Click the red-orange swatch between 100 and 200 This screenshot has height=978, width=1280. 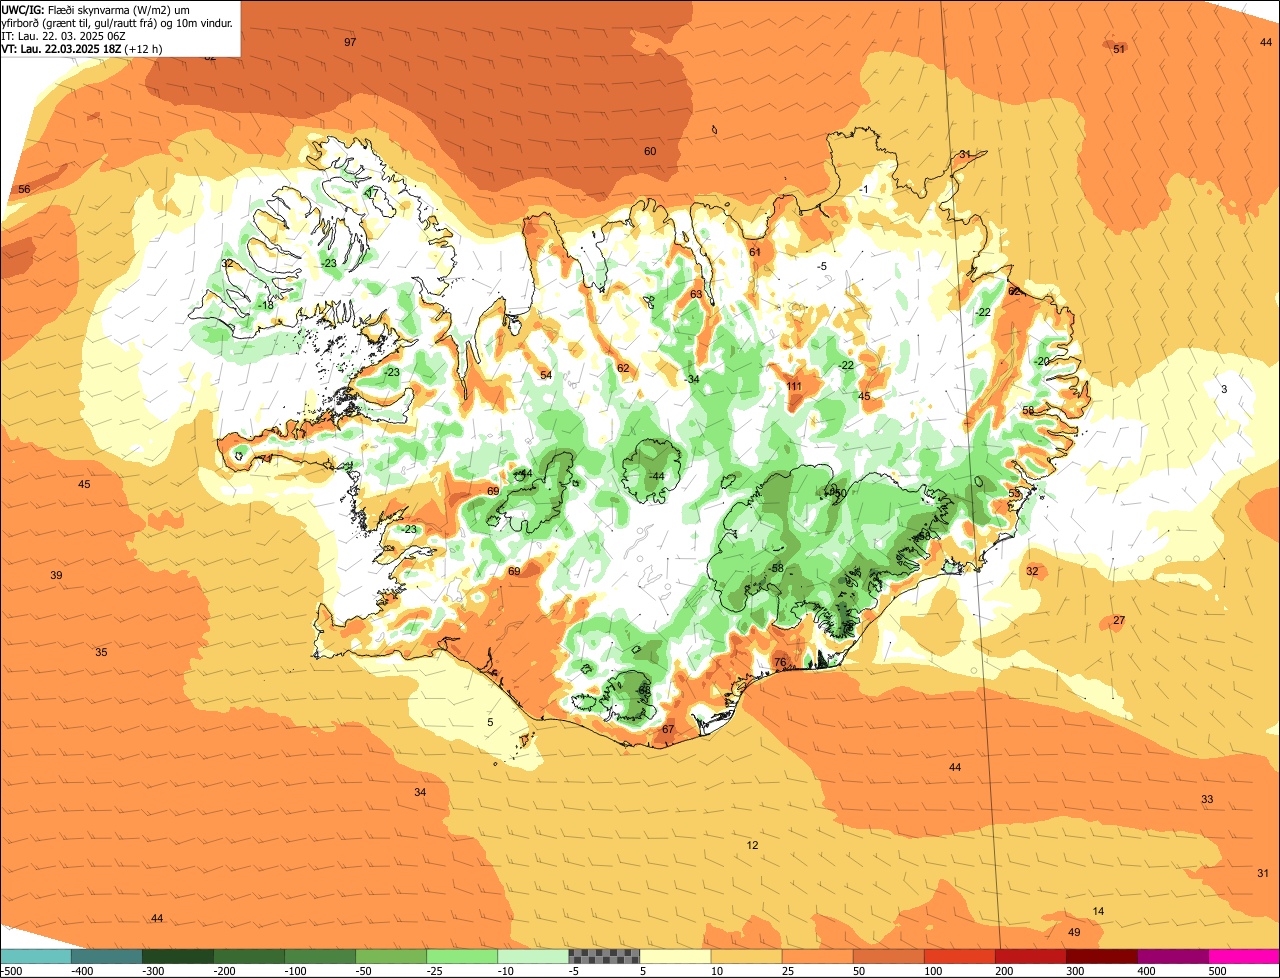[959, 956]
